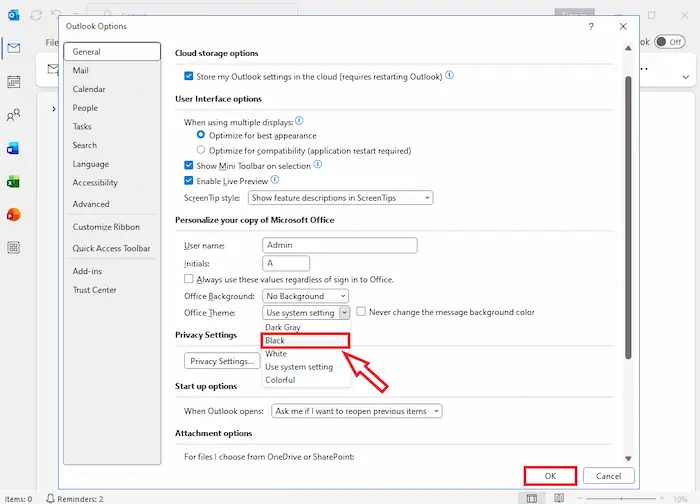Switch to Normal view icon in status bar
The width and height of the screenshot is (700, 504).
point(532,498)
